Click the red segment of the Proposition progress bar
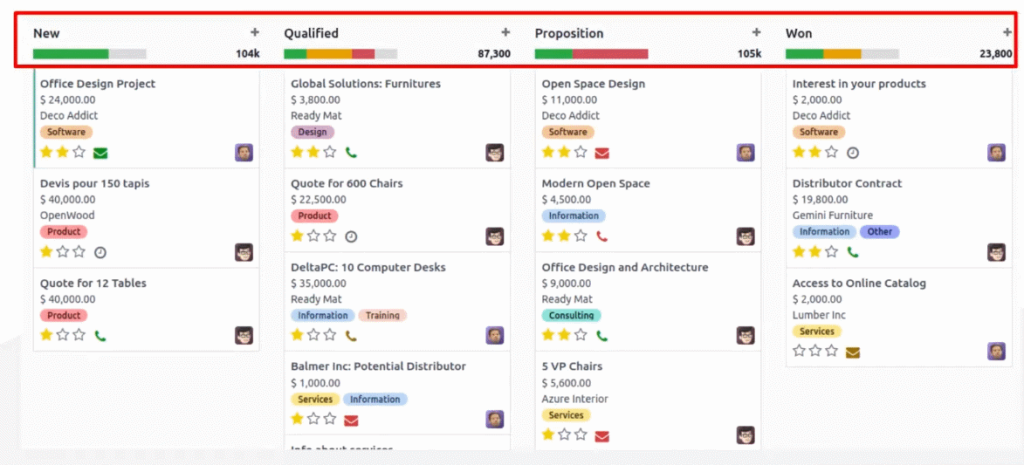Image resolution: width=1024 pixels, height=465 pixels. click(x=611, y=54)
